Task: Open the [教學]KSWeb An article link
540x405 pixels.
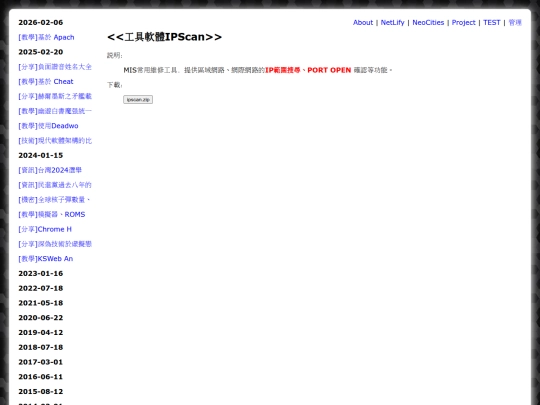Action: pos(46,259)
